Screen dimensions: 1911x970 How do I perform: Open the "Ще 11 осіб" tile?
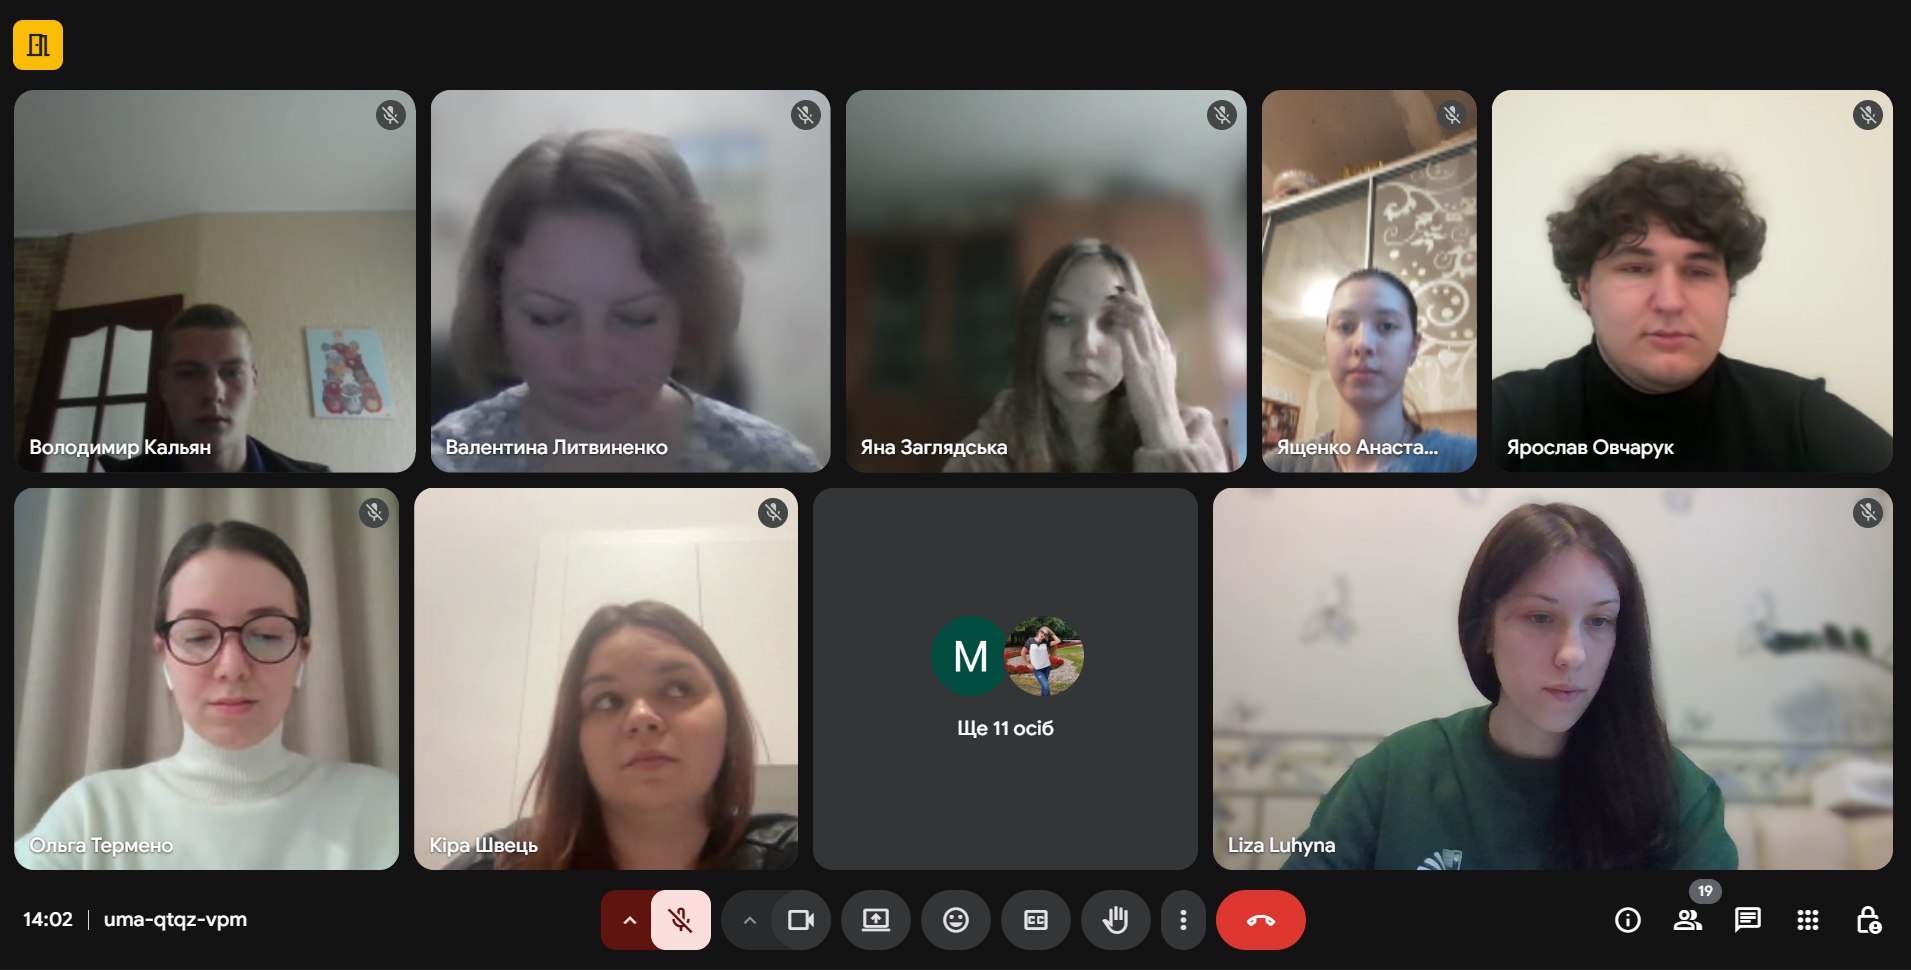[1005, 679]
